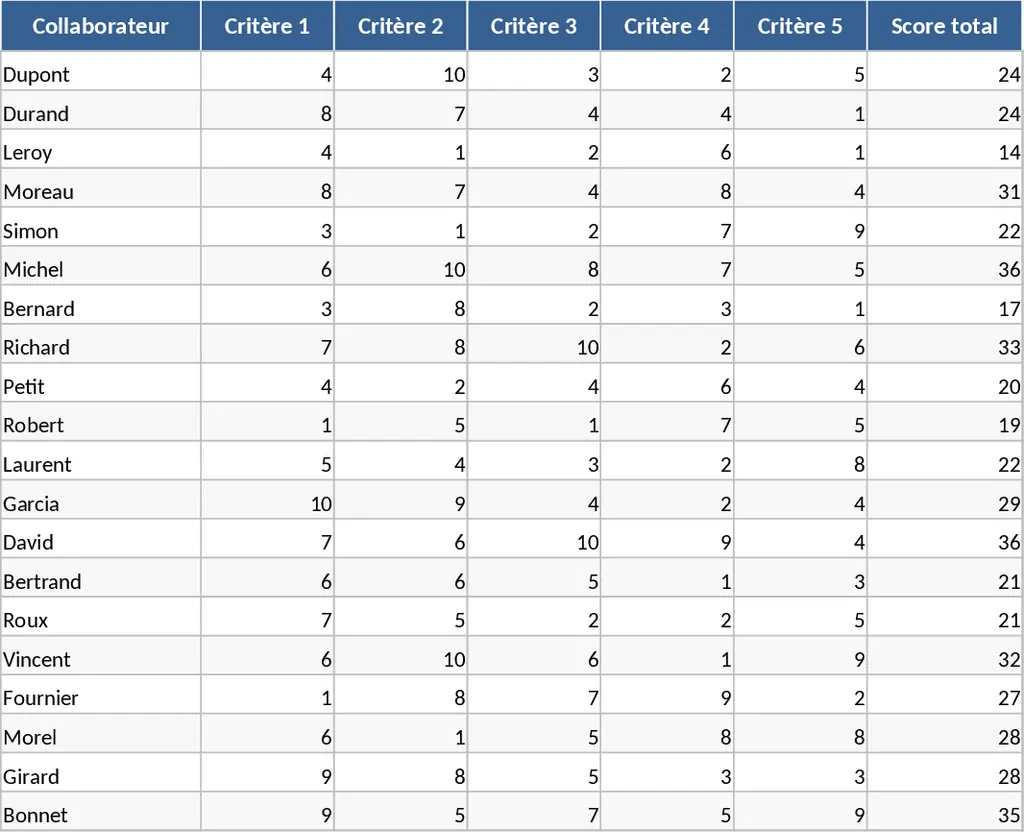Click the Collaborateur column header

(x=100, y=26)
